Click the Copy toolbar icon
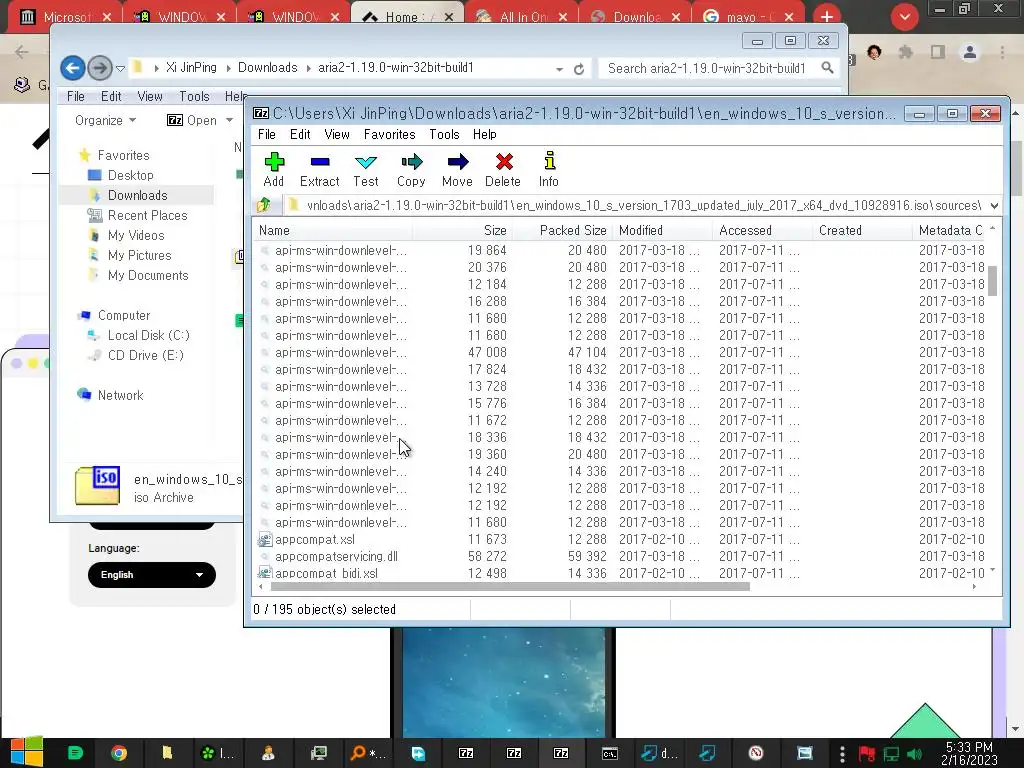The image size is (1024, 768). coord(411,169)
